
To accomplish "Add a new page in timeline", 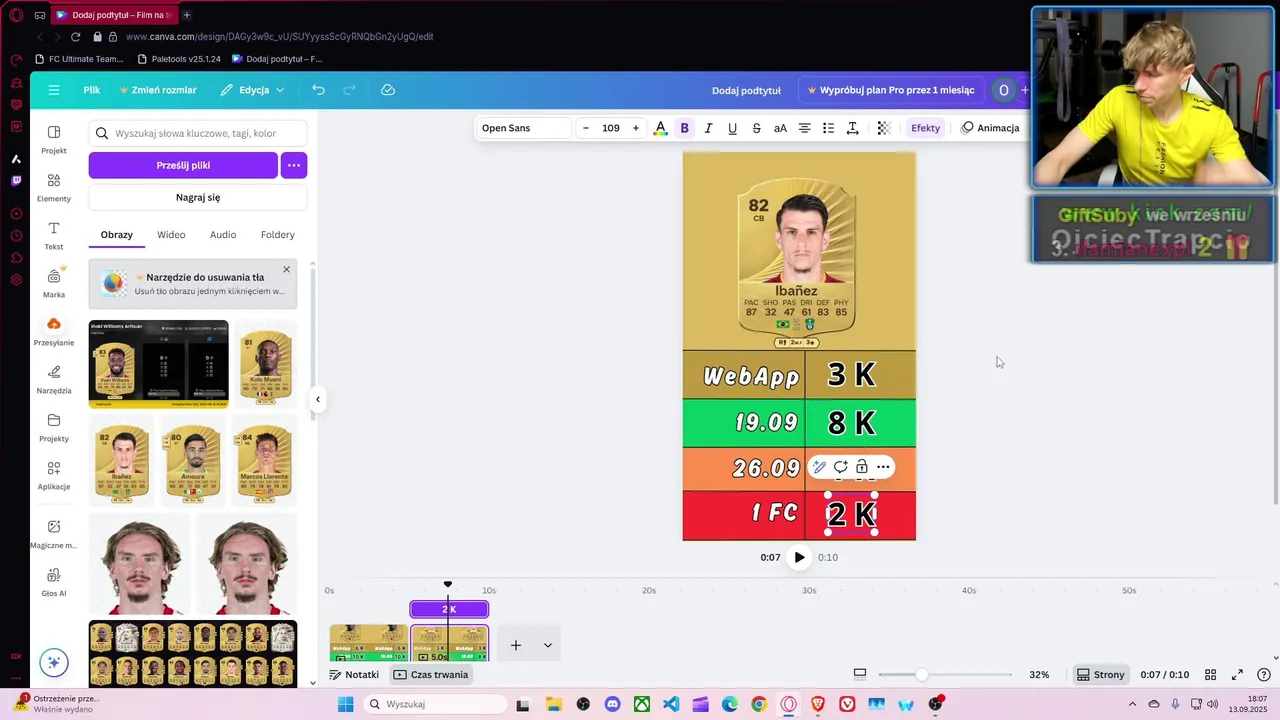I will pos(516,645).
